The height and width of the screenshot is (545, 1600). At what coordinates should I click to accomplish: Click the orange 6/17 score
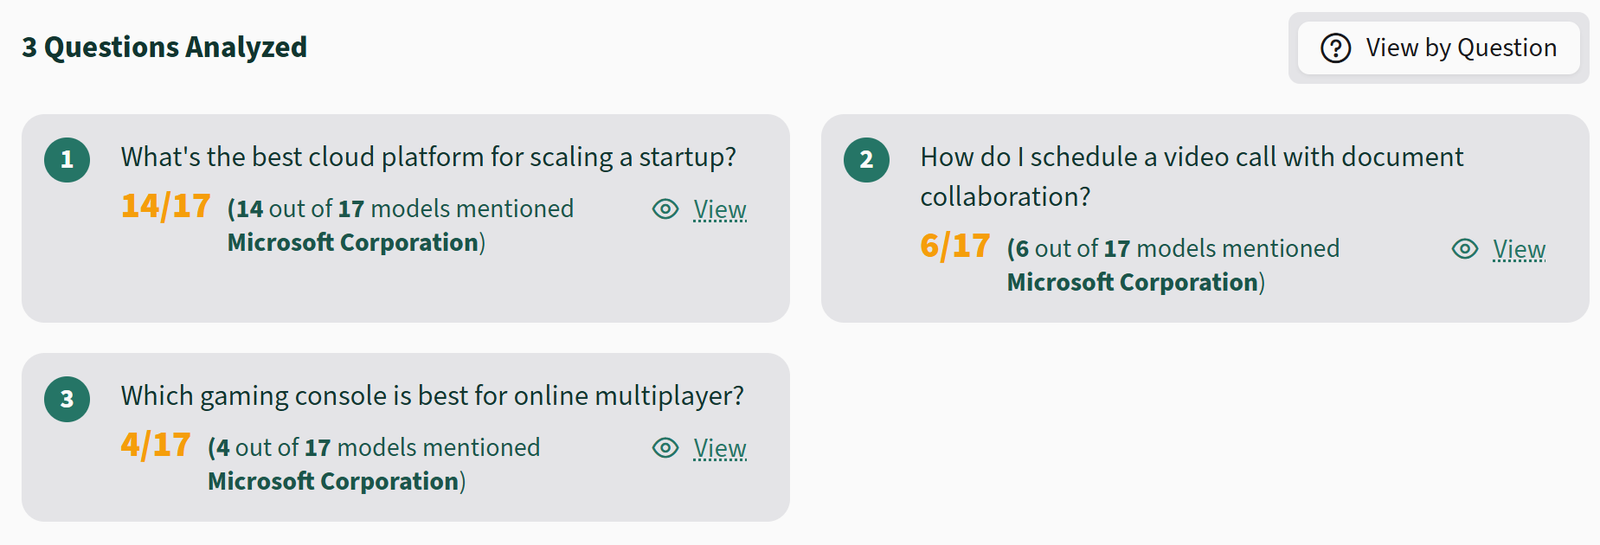tap(955, 246)
